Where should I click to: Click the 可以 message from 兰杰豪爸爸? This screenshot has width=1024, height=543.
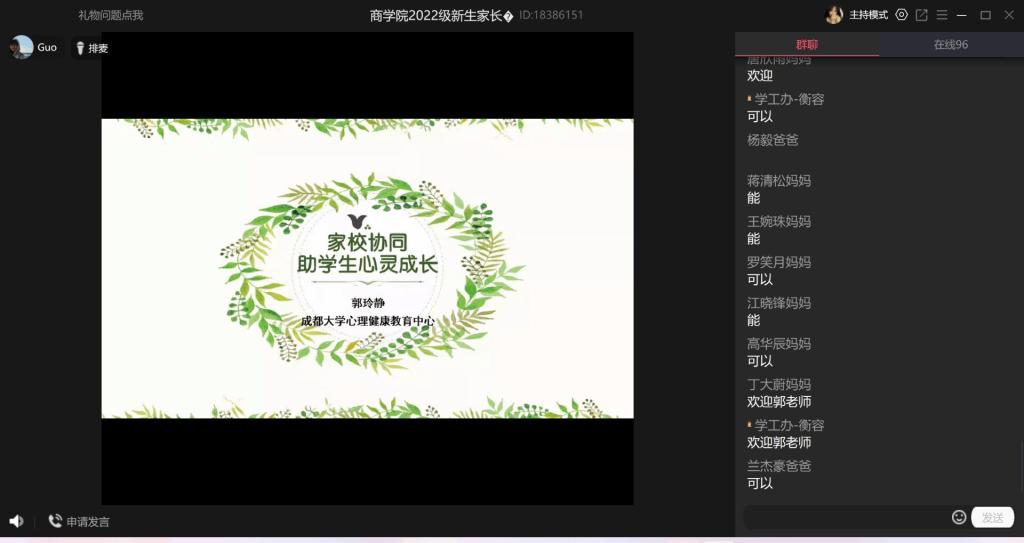(760, 484)
